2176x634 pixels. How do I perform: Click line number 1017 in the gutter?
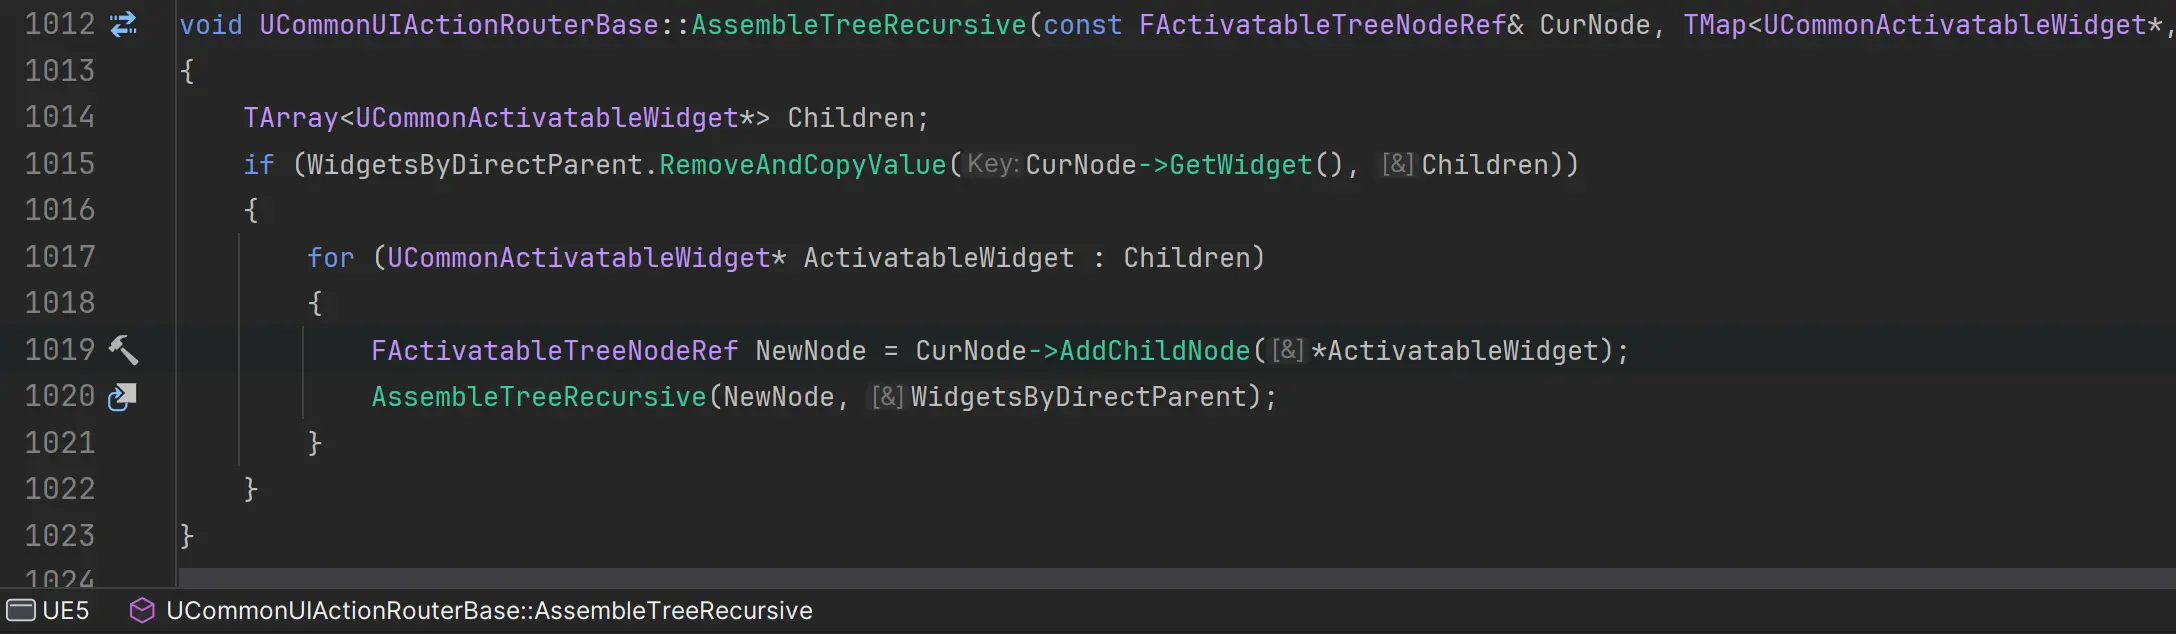tap(60, 257)
